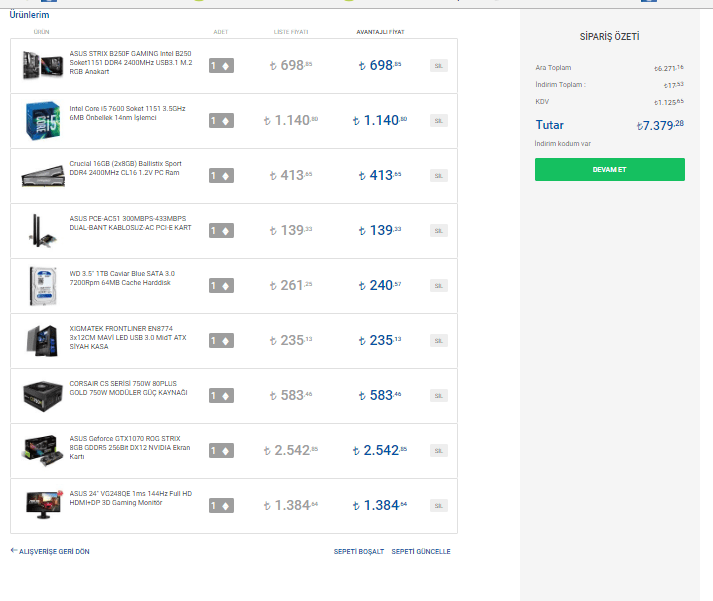Change quantity stepper for WD 1TB hard disk
This screenshot has height=601, width=713.
coord(221,286)
